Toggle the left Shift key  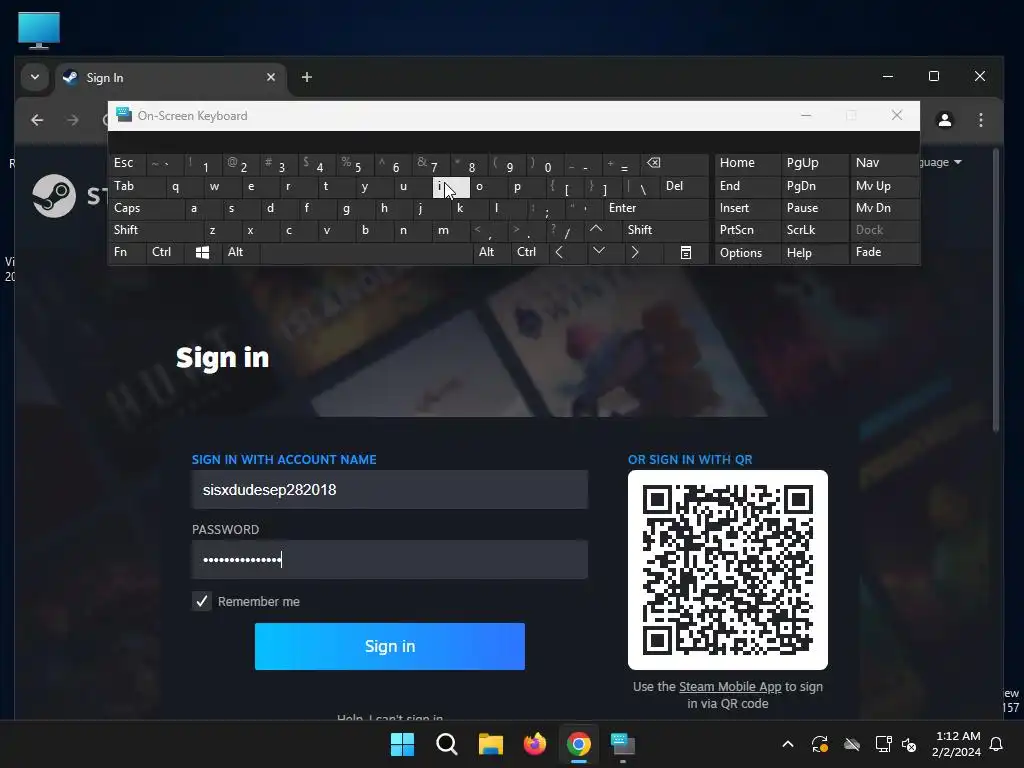[x=156, y=230]
